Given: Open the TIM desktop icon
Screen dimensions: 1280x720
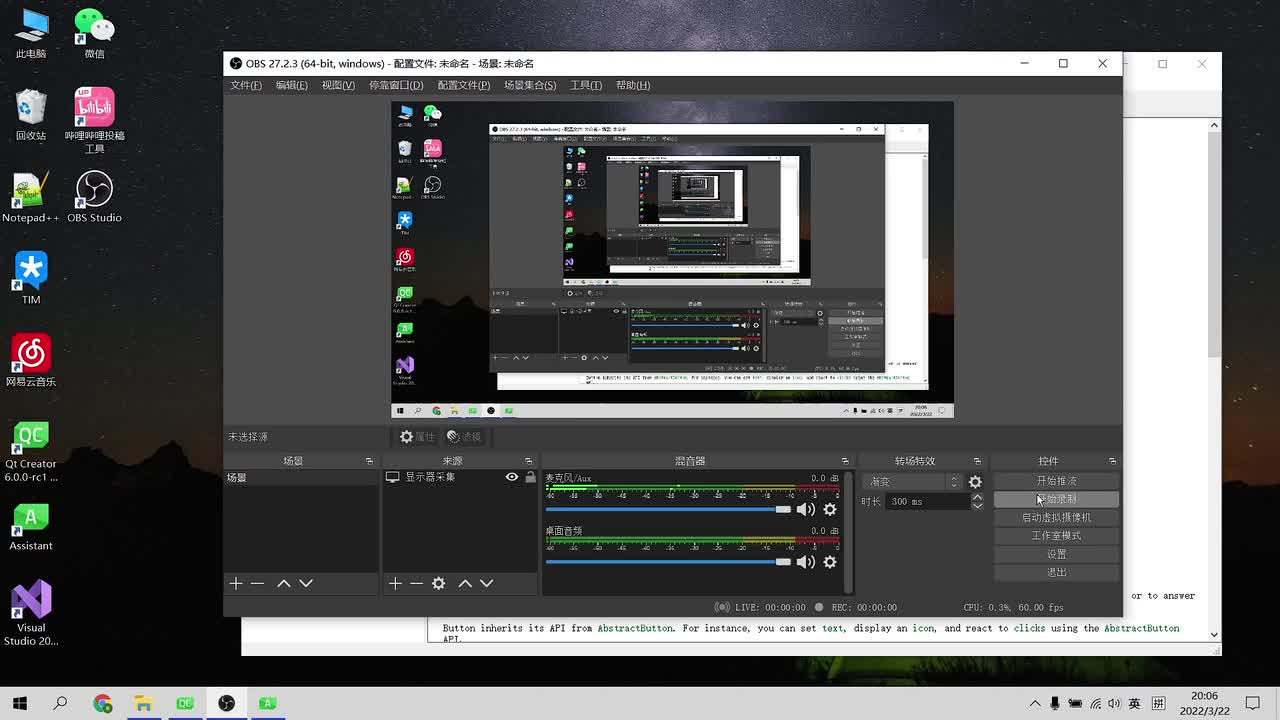Looking at the screenshot, I should pos(31,279).
